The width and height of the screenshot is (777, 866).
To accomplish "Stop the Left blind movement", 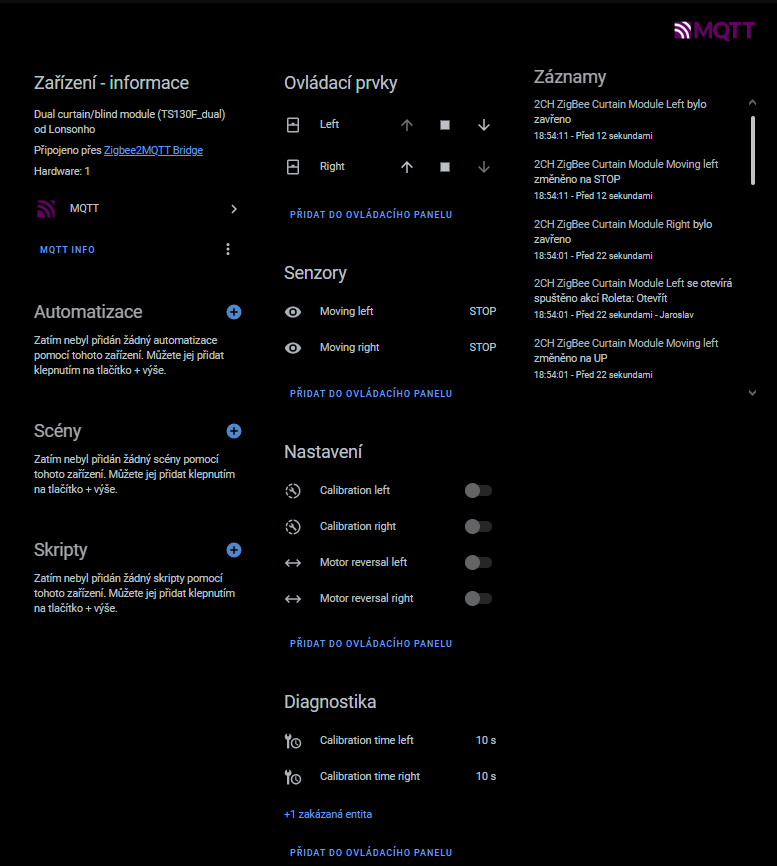I will click(x=445, y=125).
